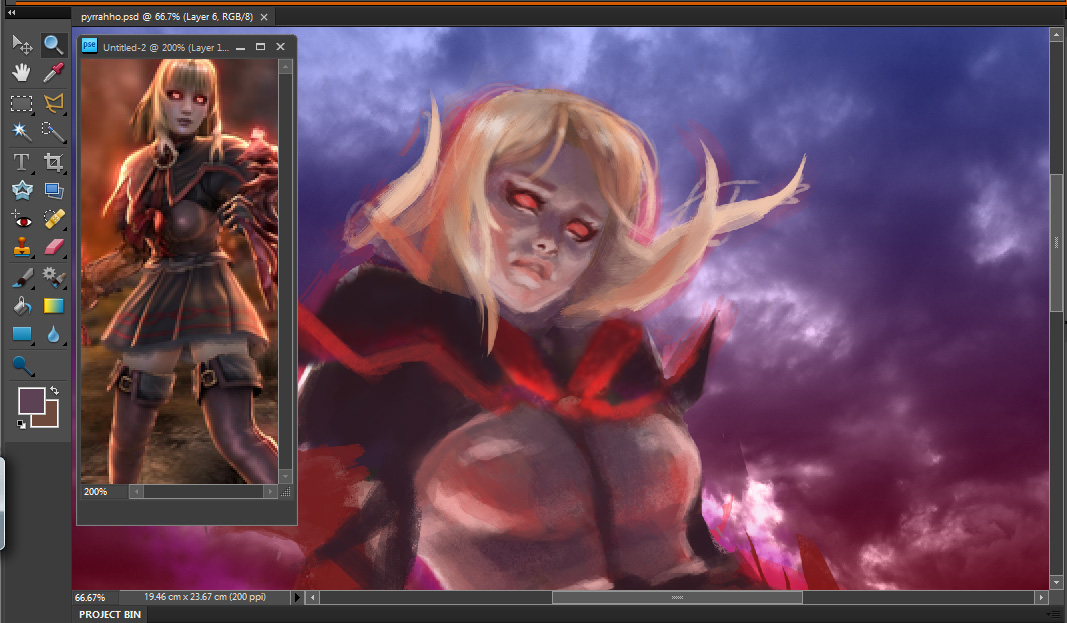Choose the Magnetic Lasso tool

pyautogui.click(x=54, y=103)
